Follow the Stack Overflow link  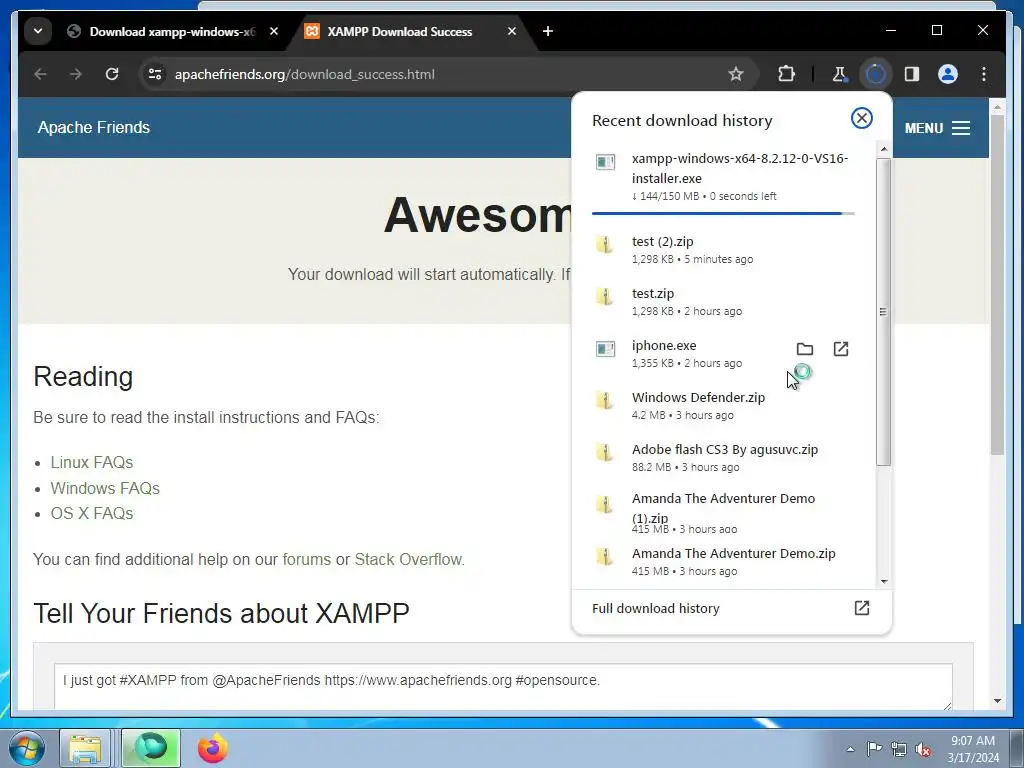tap(408, 560)
